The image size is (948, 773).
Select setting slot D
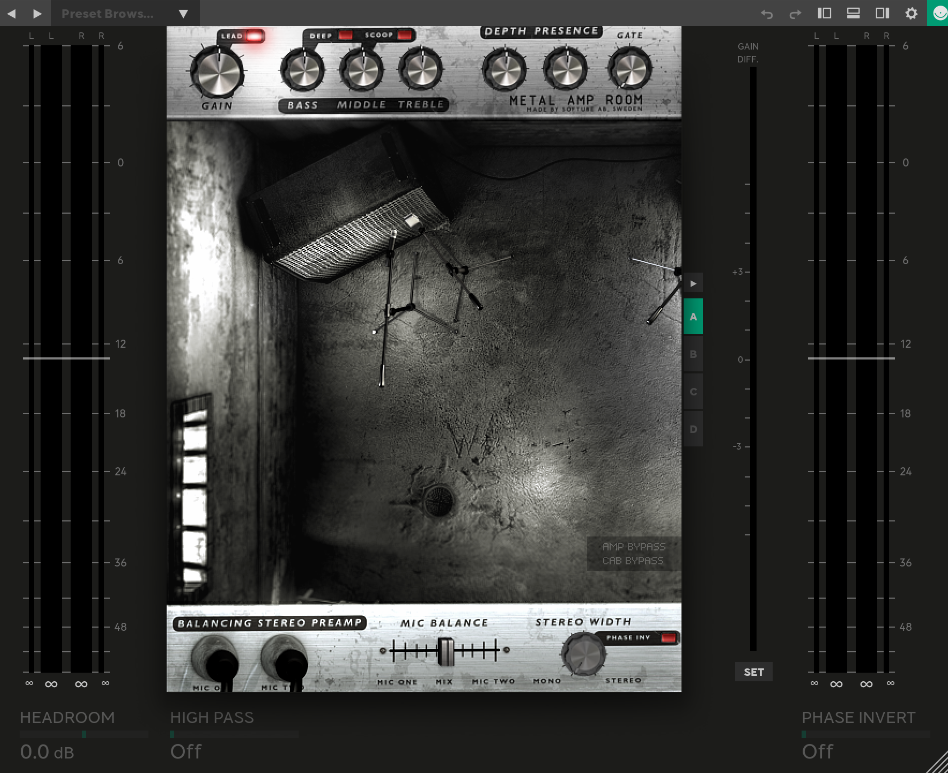[693, 429]
